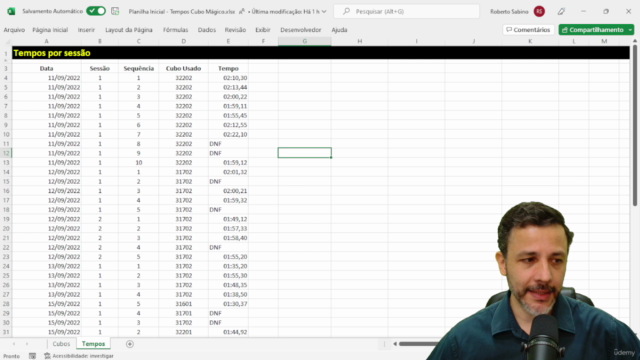Open the Ajuda ribbon tab
Viewport: 640px width, 360px height.
(339, 30)
